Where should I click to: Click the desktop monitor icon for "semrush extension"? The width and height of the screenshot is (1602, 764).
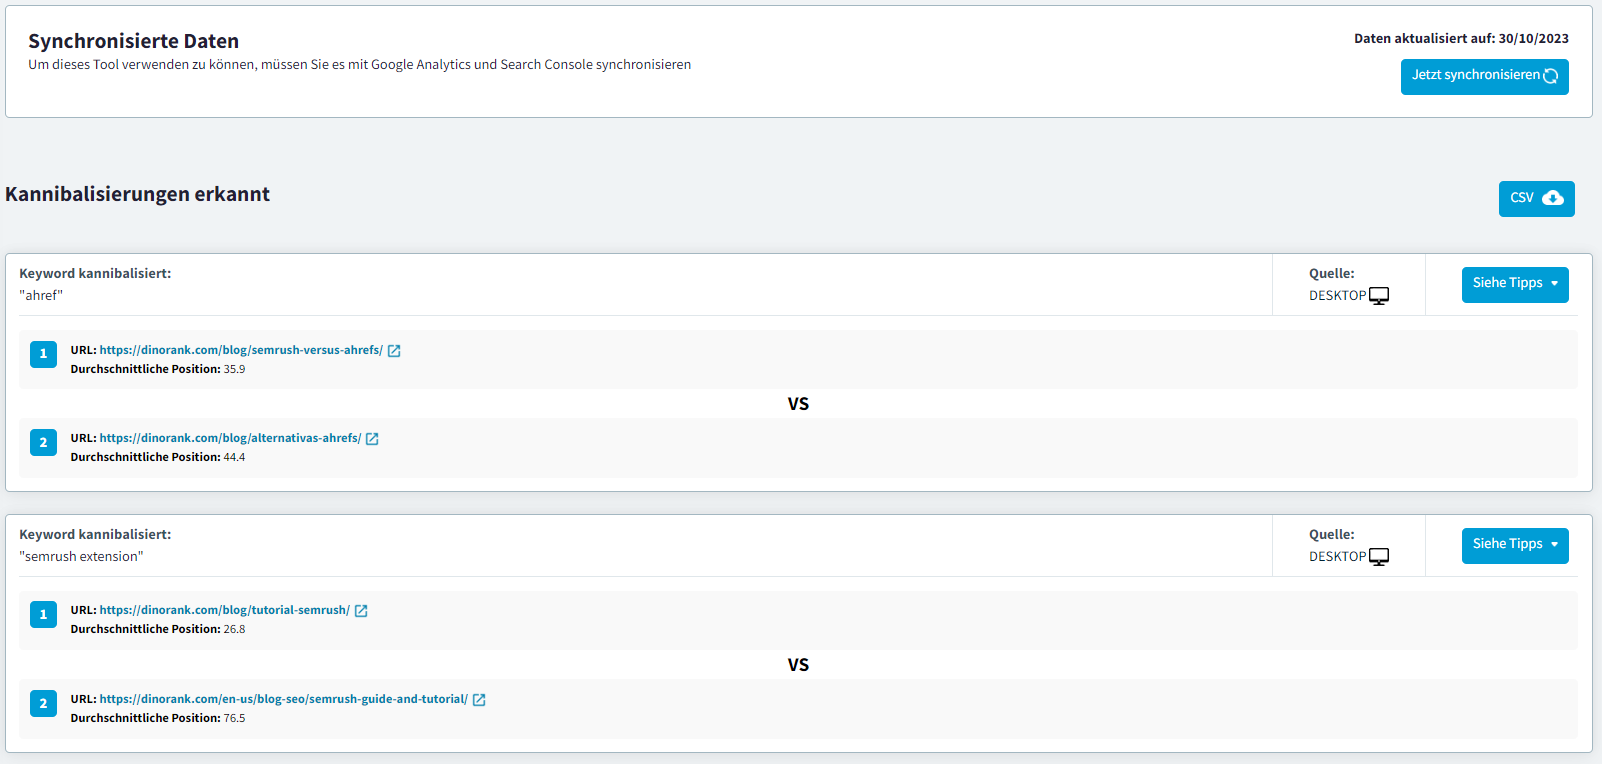[x=1379, y=557]
